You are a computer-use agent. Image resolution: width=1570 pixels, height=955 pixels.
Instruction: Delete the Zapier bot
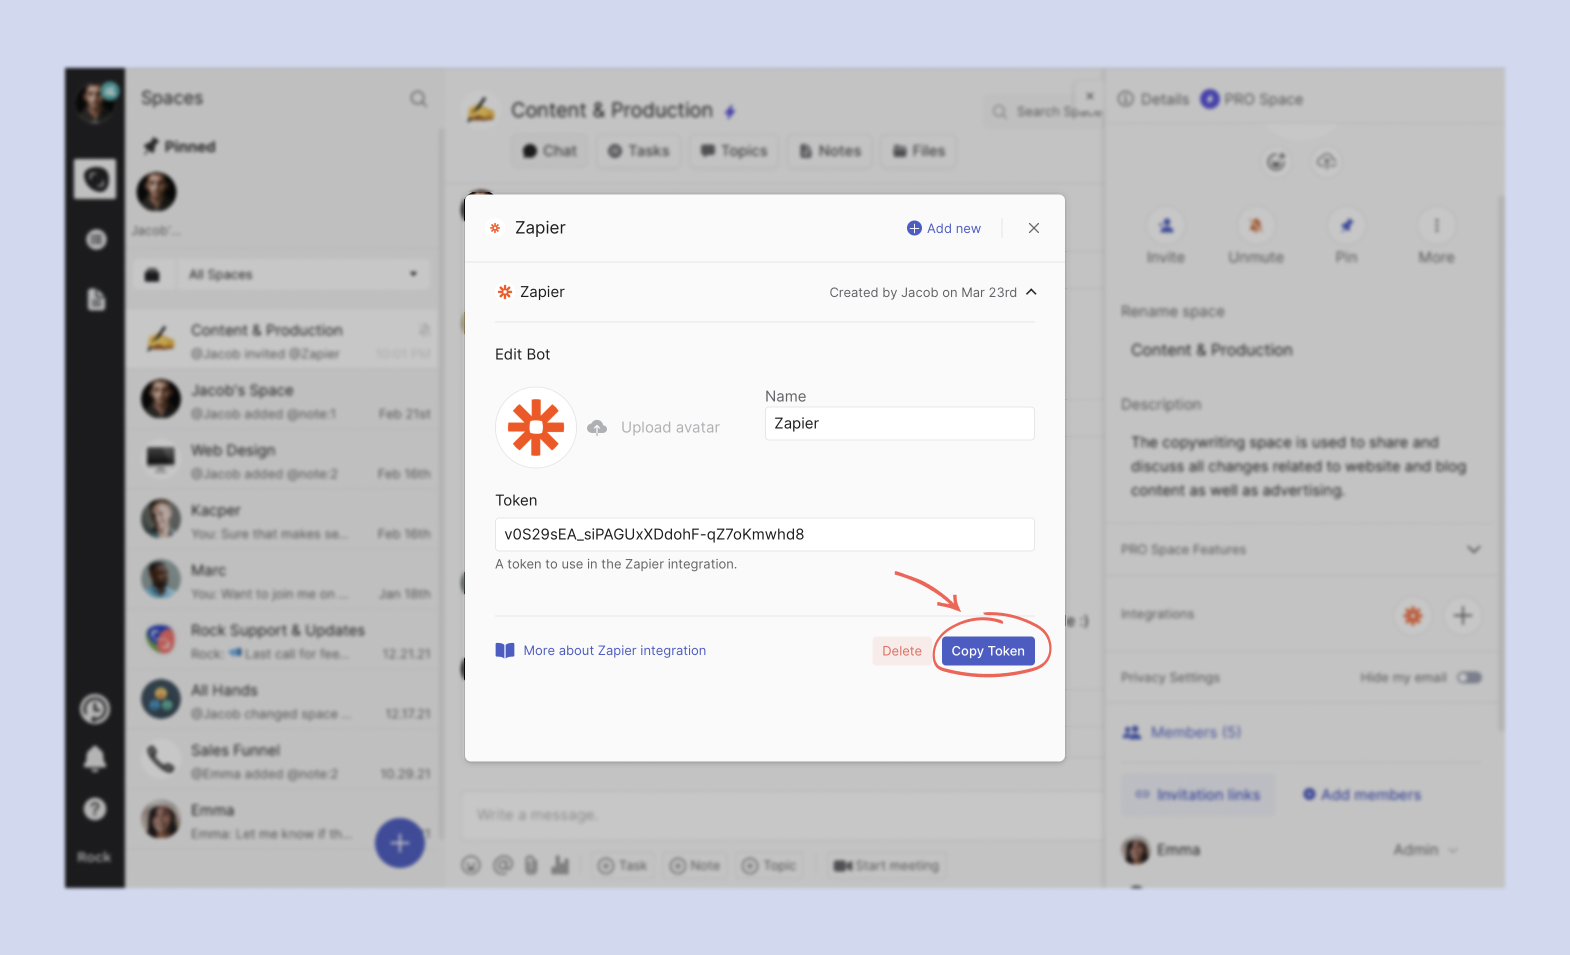(x=901, y=651)
